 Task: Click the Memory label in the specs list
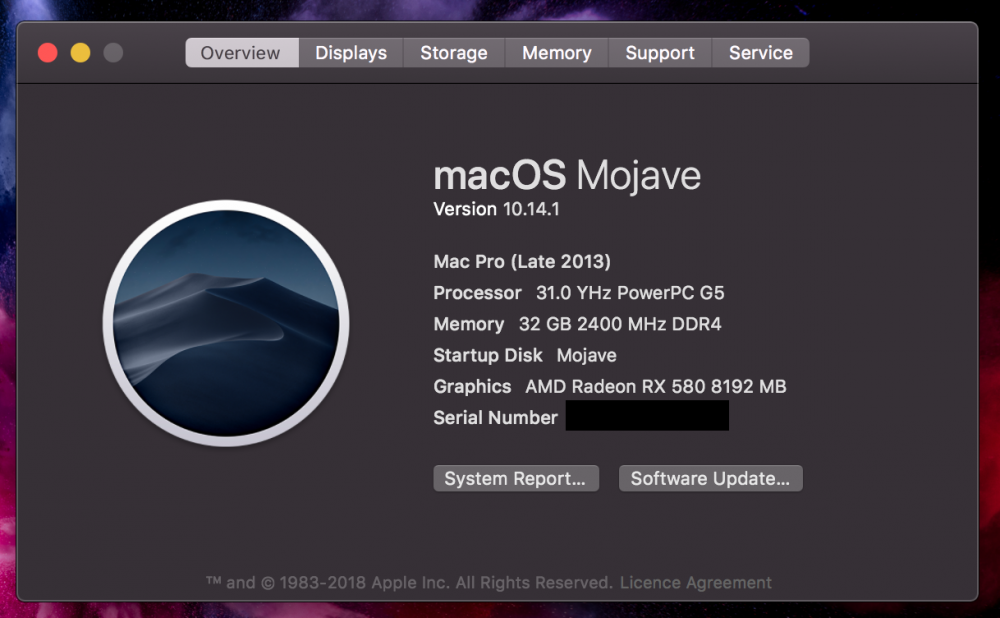tap(469, 324)
